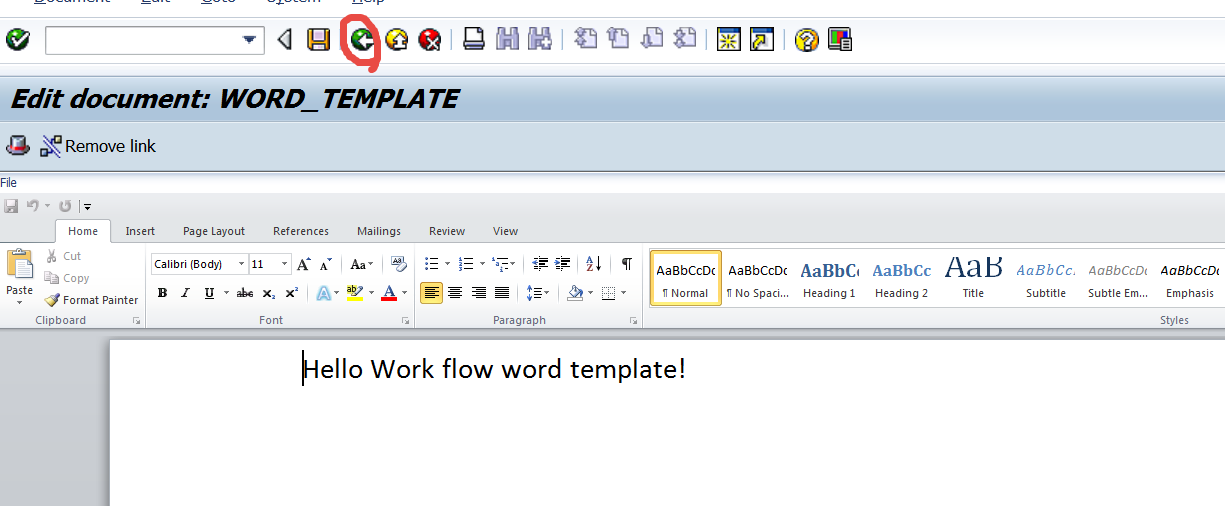Toggle Bold formatting

[162, 293]
